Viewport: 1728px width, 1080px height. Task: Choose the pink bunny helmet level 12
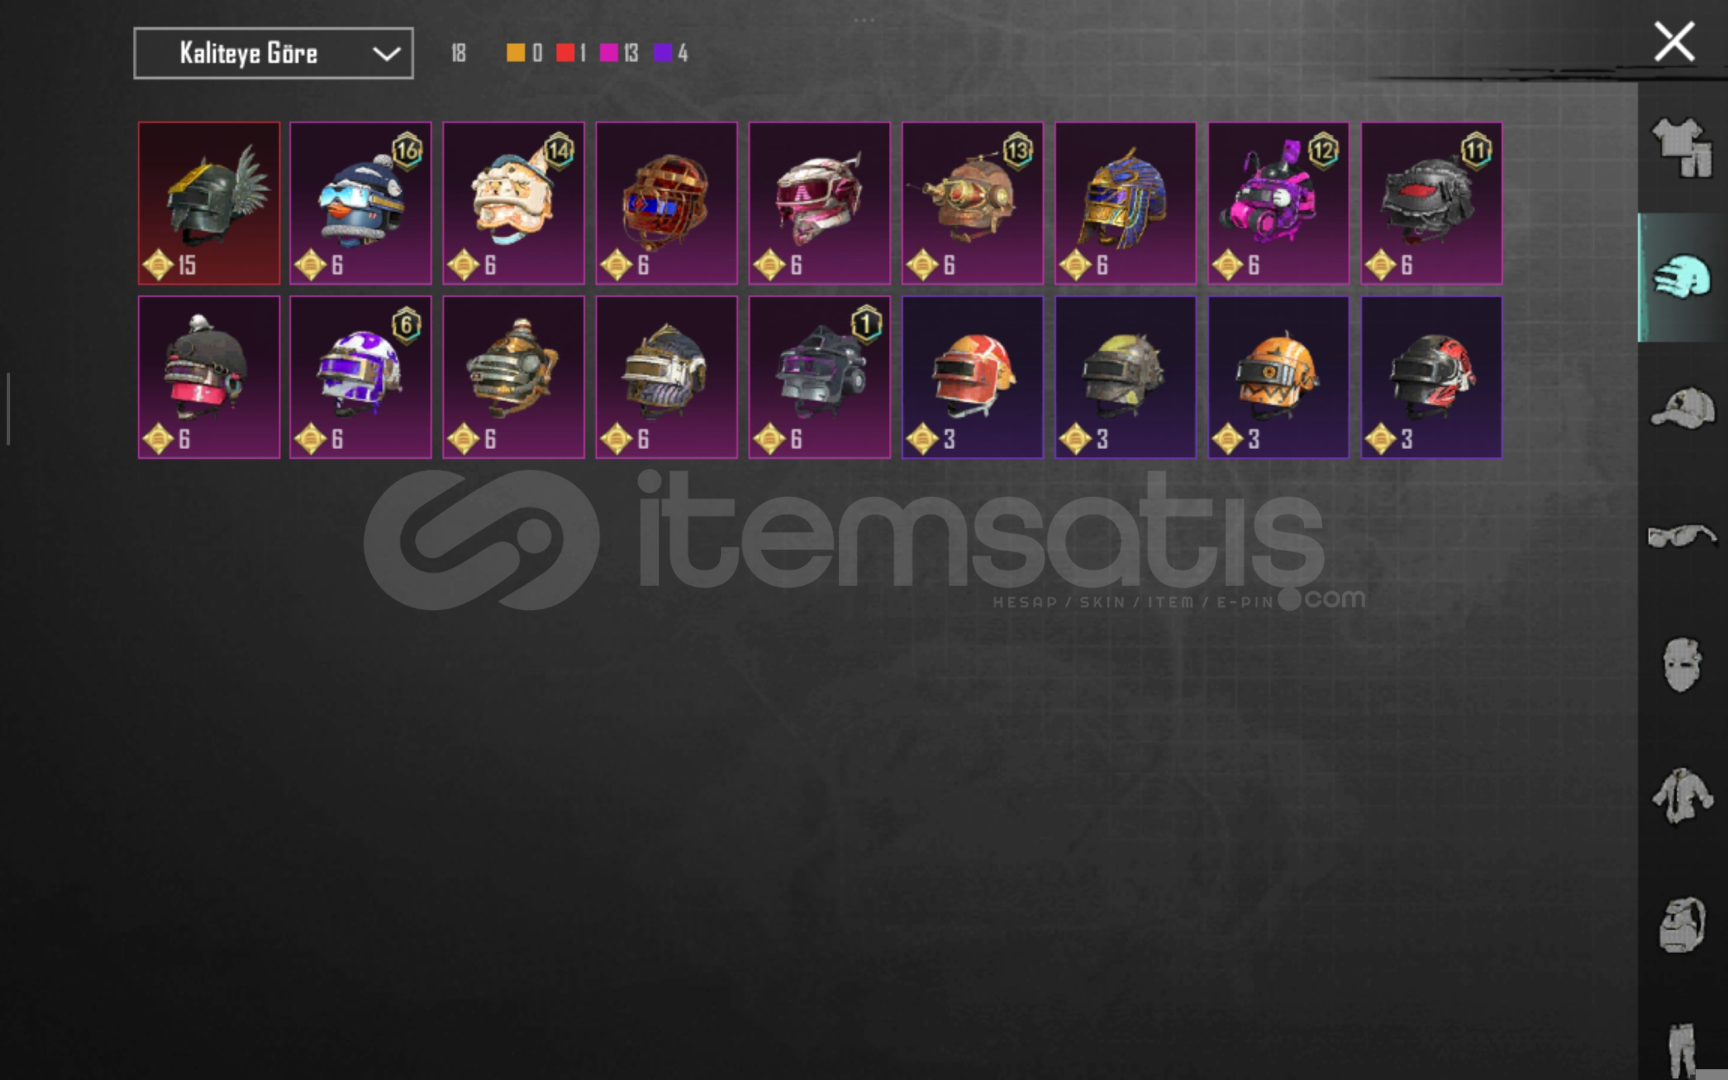1279,203
